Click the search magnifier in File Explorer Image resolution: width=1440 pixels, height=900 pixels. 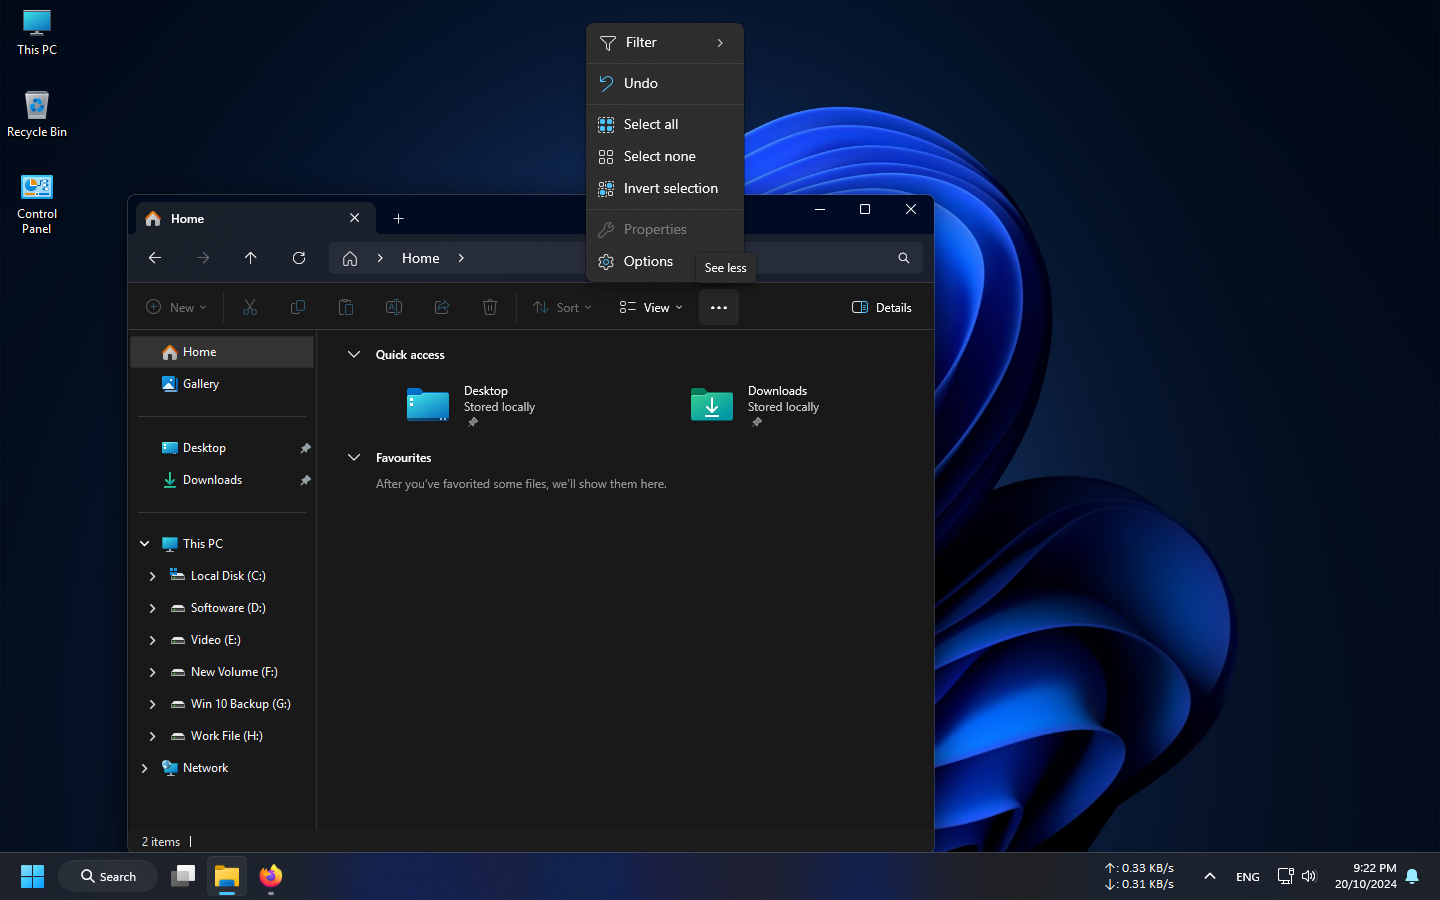coord(904,258)
